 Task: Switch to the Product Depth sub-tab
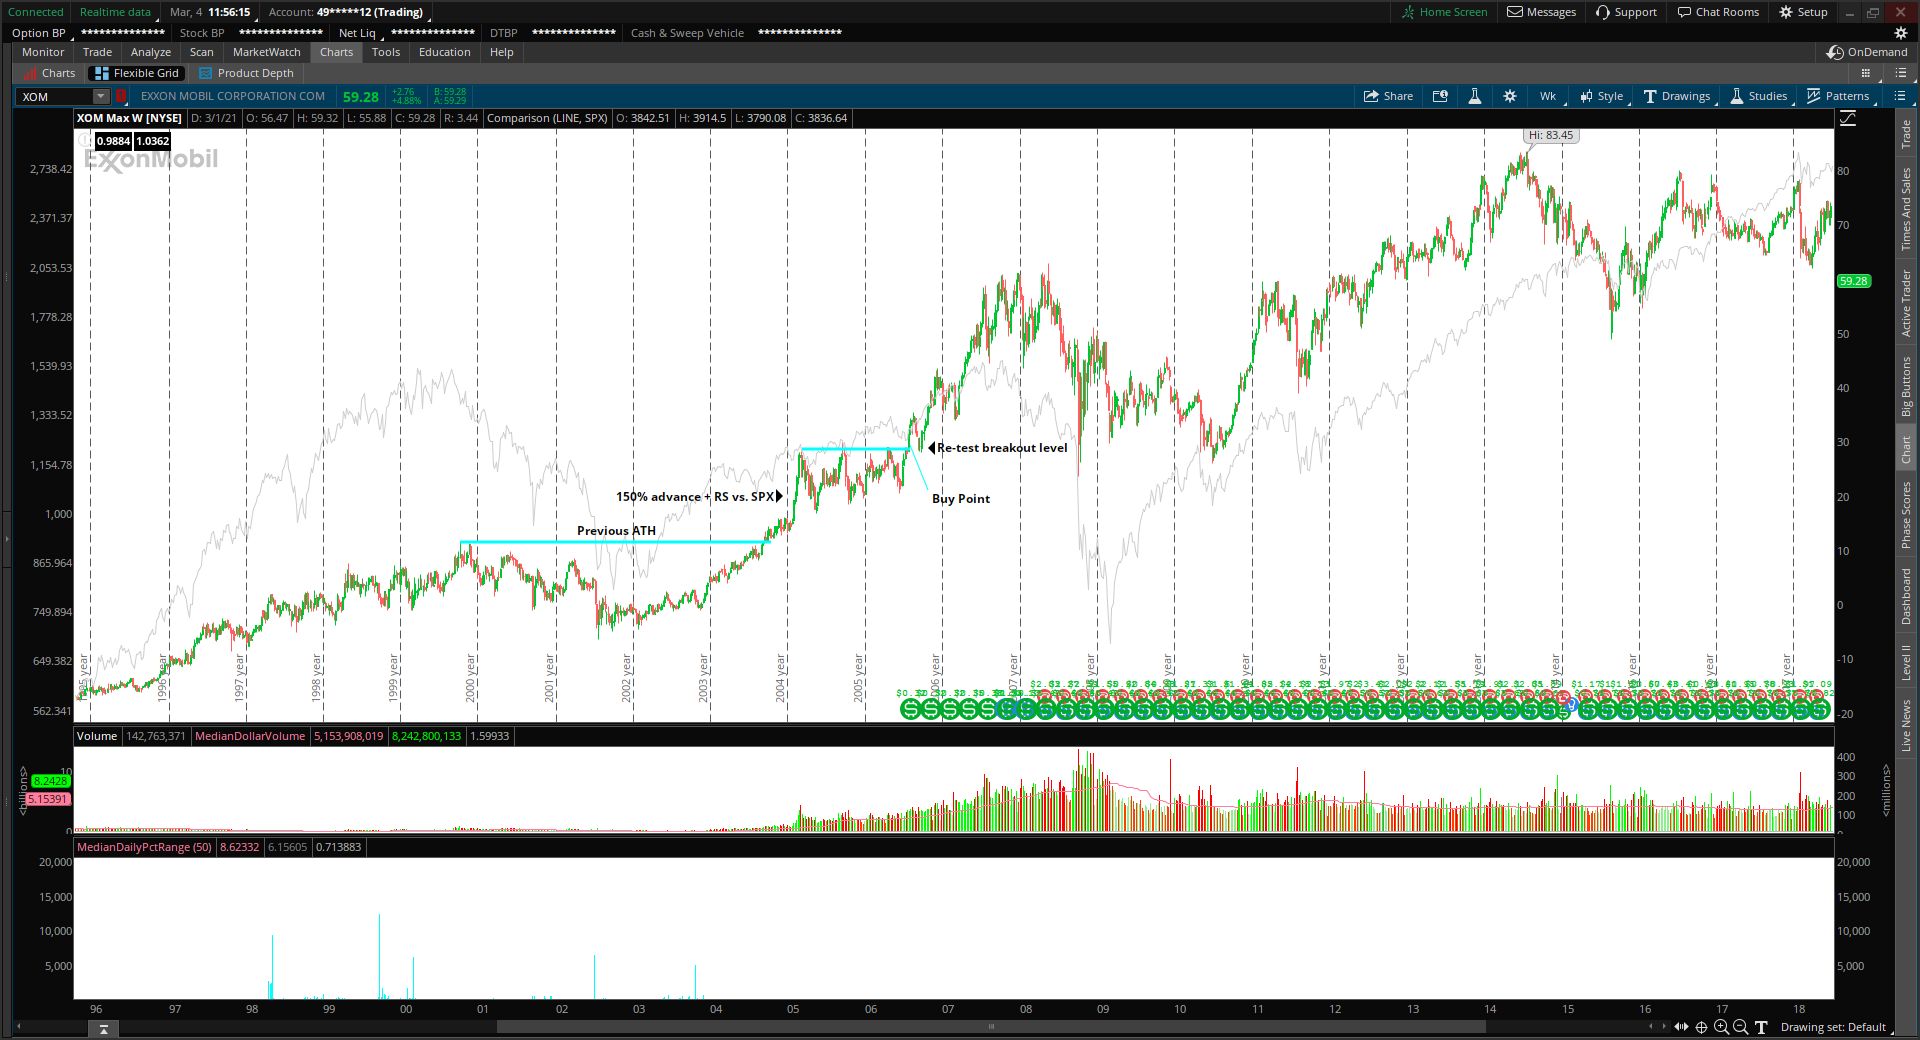point(247,73)
